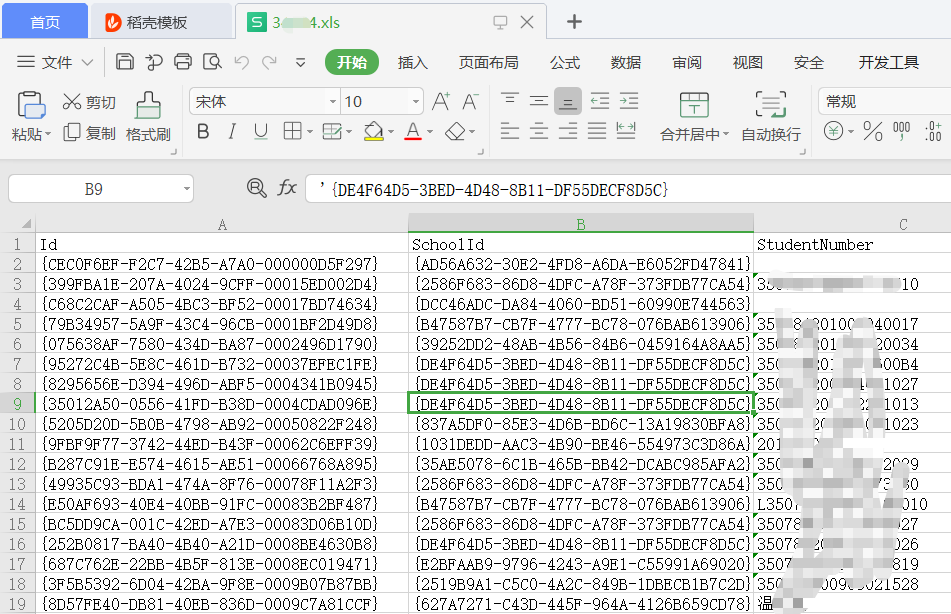Click the Cut scissors icon
The height and width of the screenshot is (614, 951).
coord(72,101)
